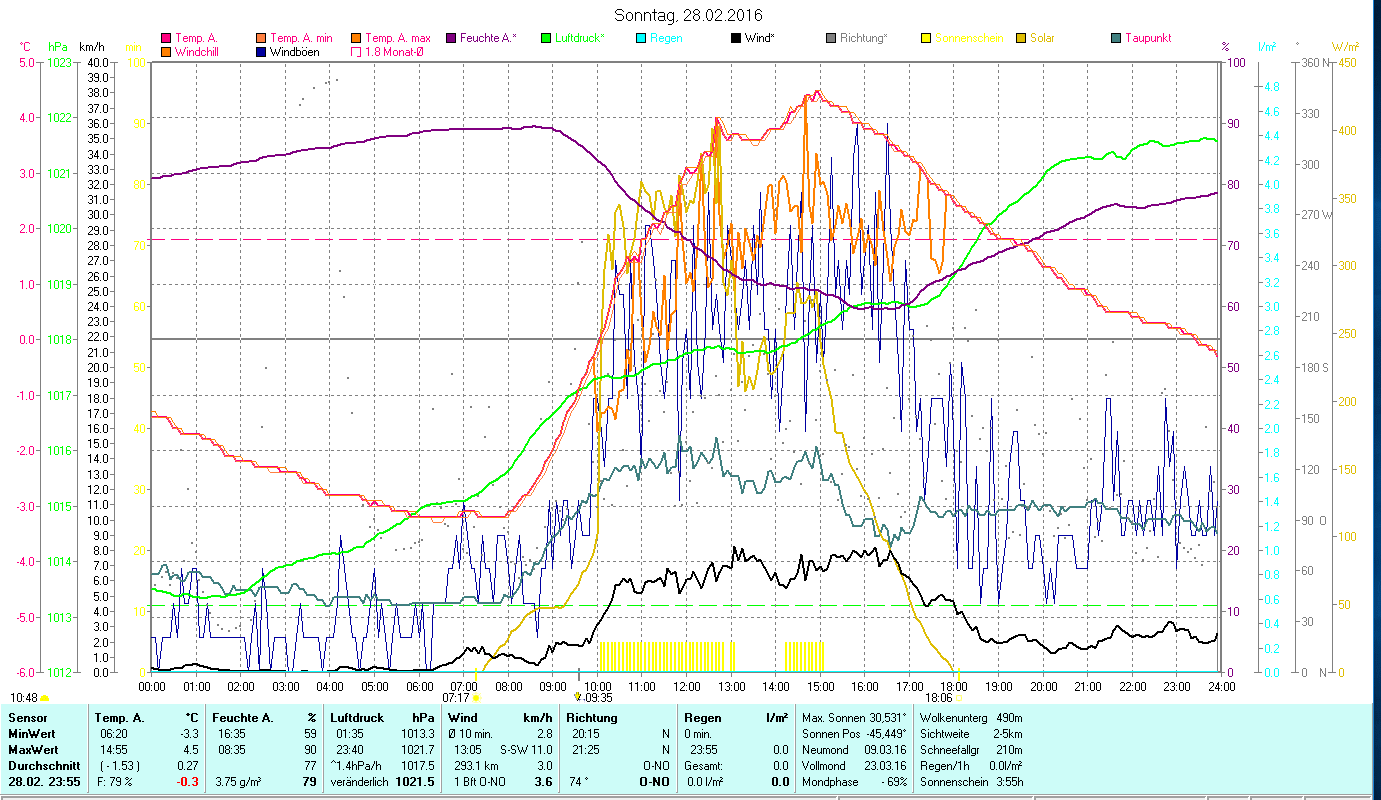The width and height of the screenshot is (1381, 800).
Task: Click the 07:17 sunrise marker on the time axis
Action: pos(456,698)
